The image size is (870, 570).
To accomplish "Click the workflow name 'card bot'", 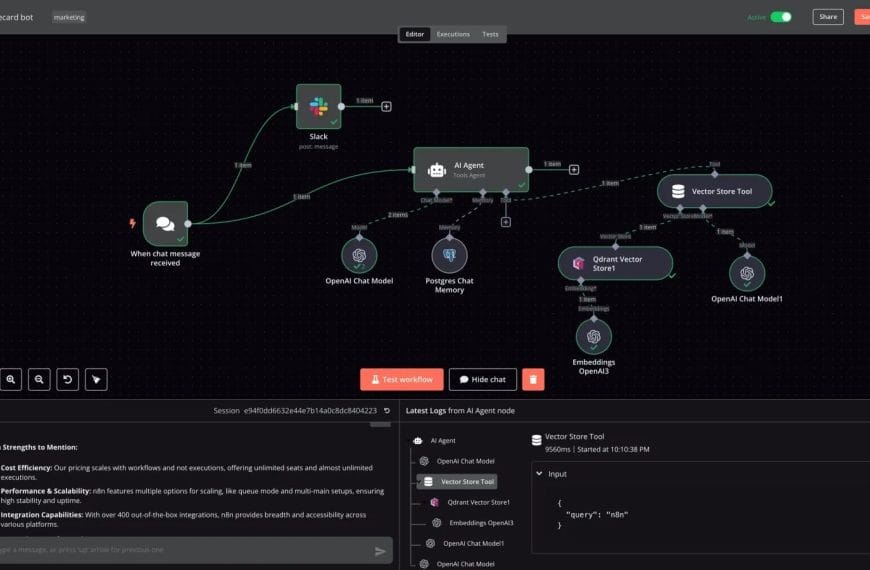I will 16,17.
